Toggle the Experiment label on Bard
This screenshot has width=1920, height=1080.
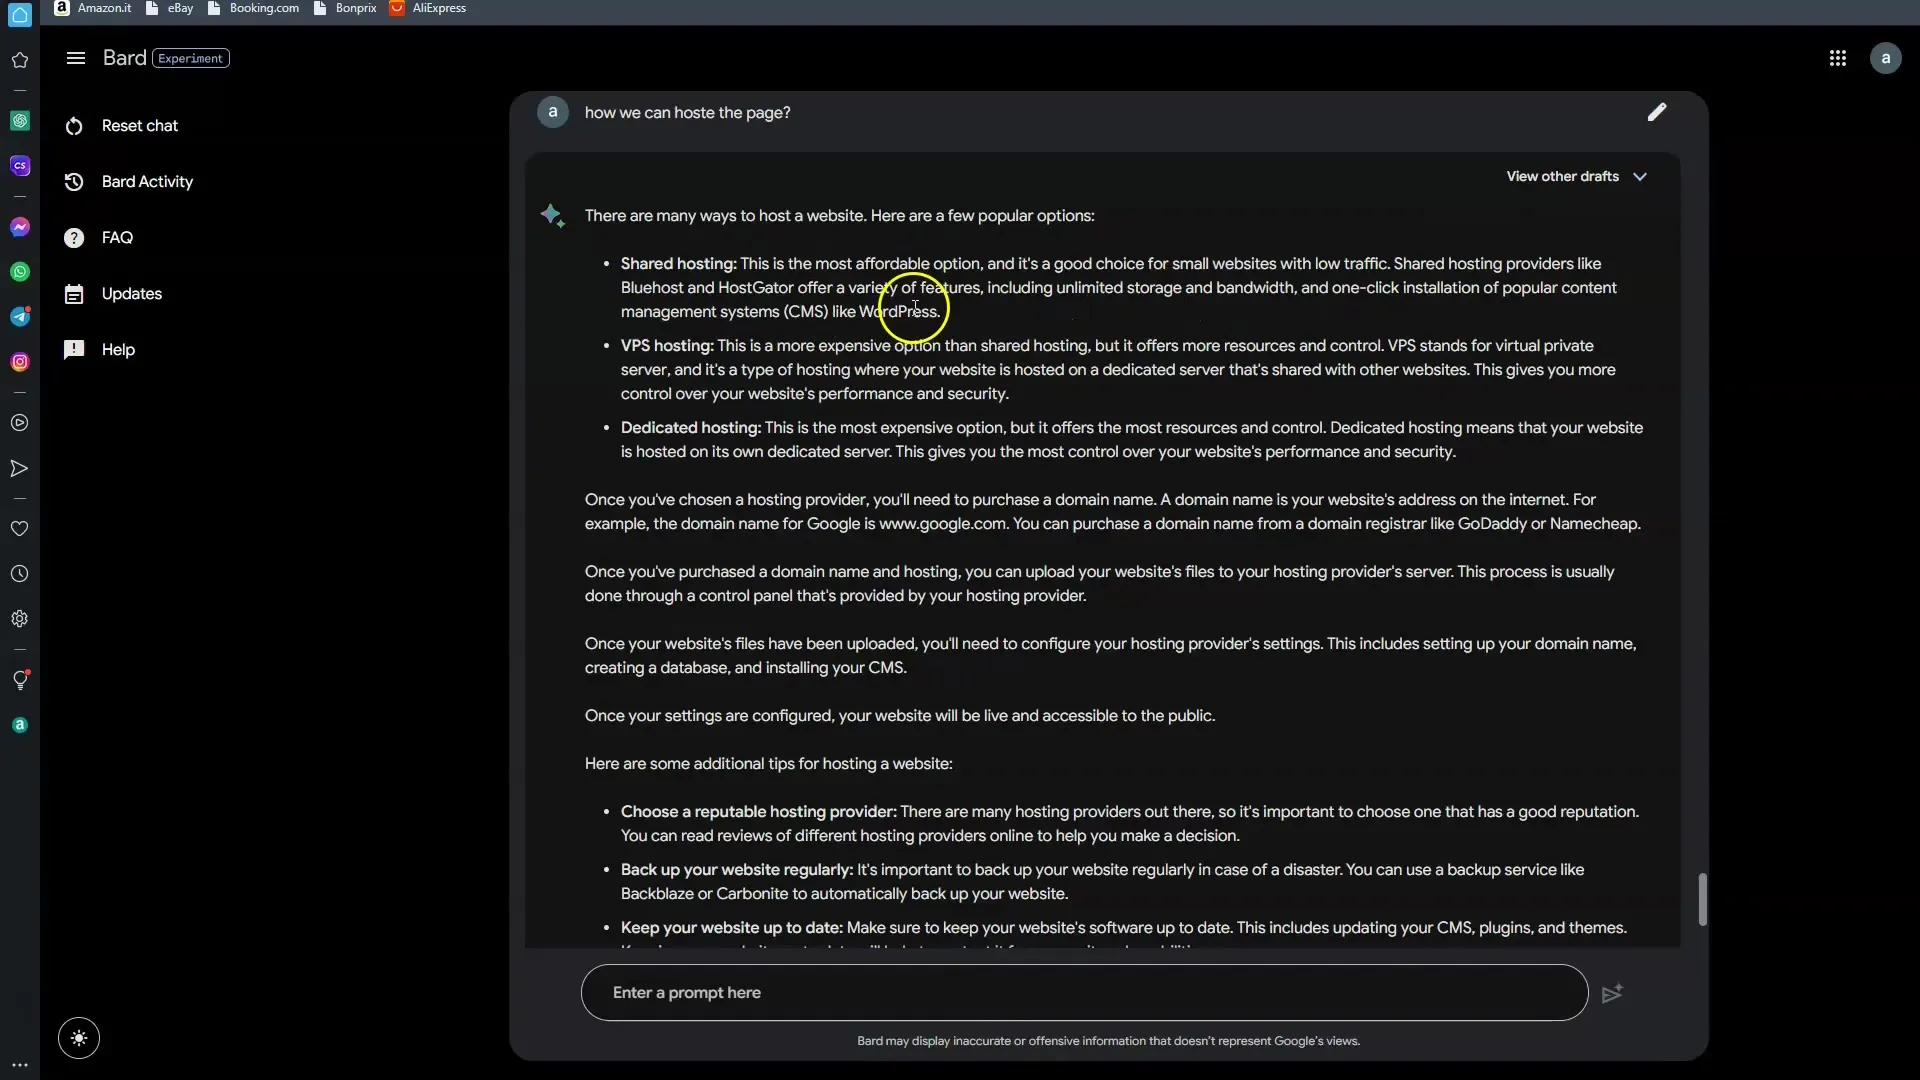190,57
